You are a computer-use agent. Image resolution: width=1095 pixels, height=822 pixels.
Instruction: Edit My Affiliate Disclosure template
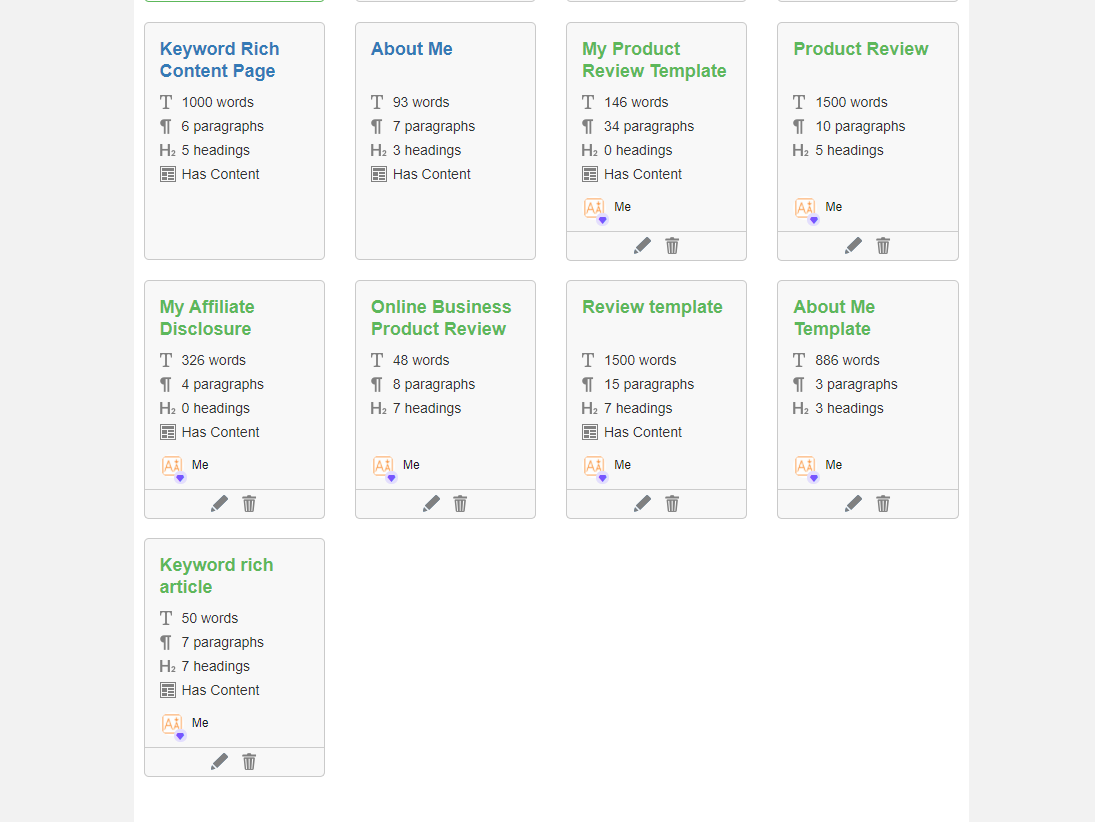[219, 504]
